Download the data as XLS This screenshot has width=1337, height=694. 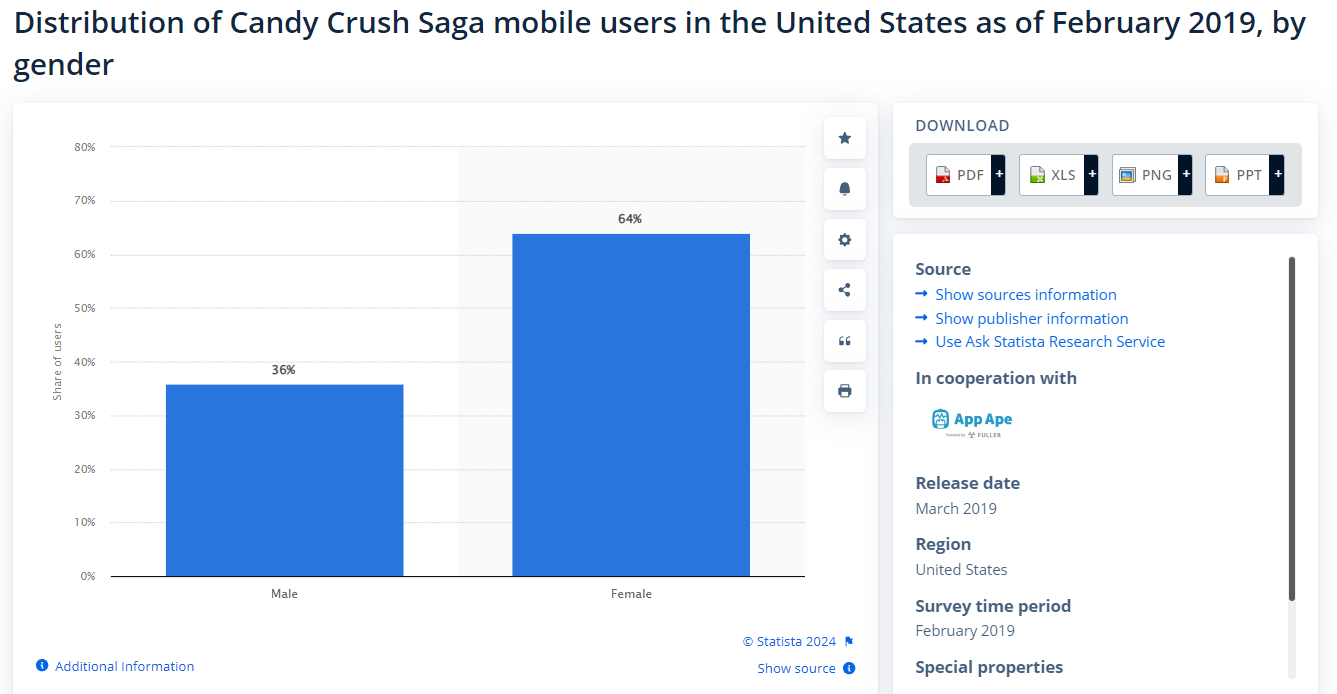(x=1052, y=175)
